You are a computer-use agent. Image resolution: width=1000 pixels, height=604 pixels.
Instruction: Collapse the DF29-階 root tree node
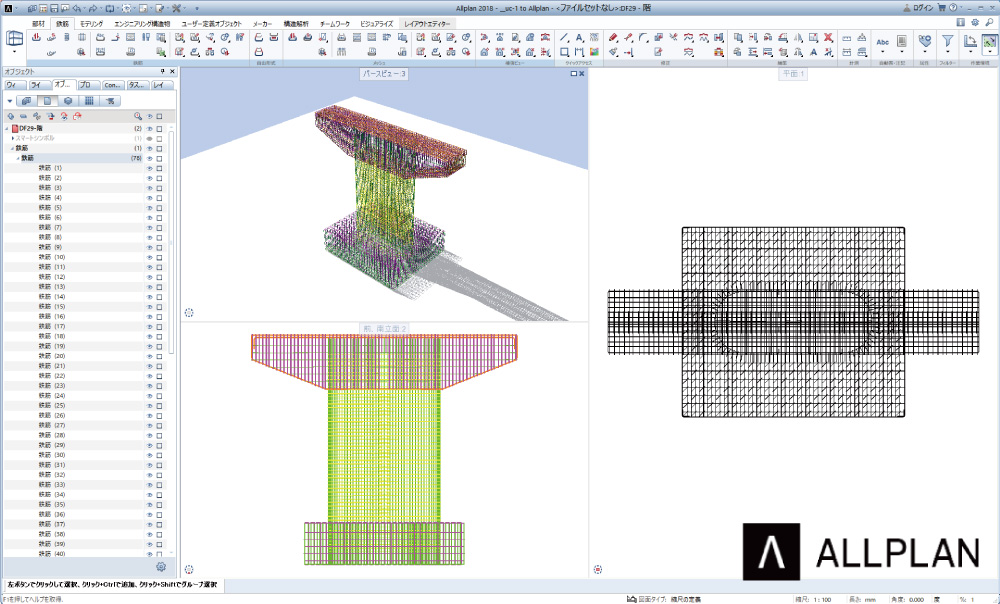tap(7, 129)
